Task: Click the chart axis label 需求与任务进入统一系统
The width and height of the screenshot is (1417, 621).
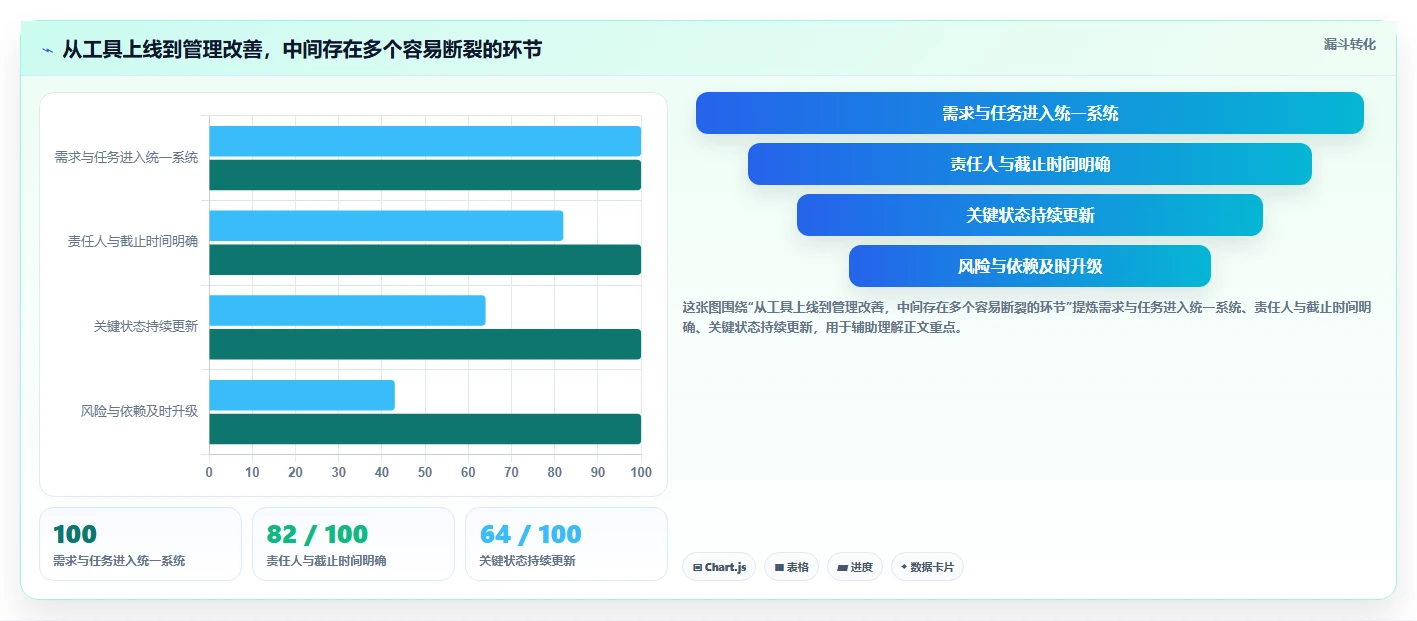Action: (126, 157)
